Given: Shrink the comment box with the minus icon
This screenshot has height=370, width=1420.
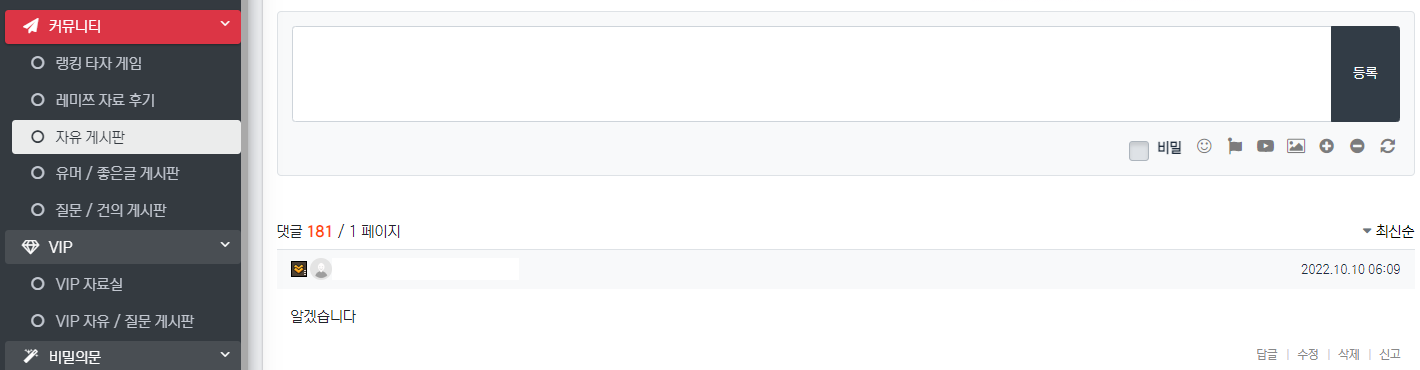Looking at the screenshot, I should pyautogui.click(x=1357, y=146).
